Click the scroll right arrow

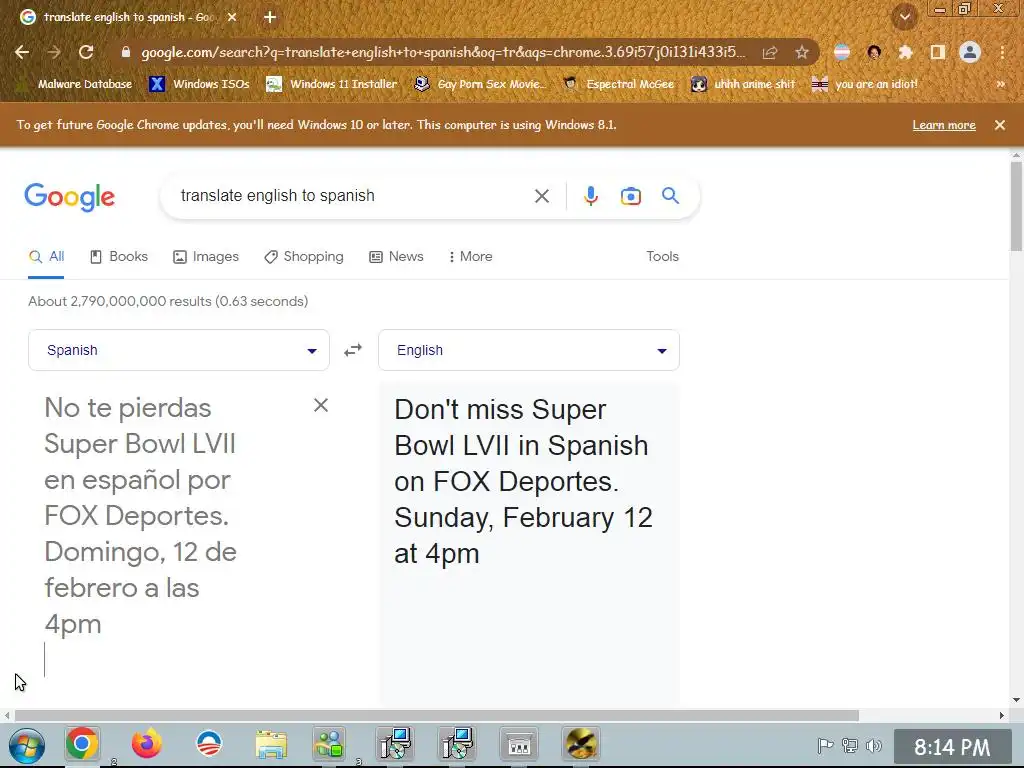pyautogui.click(x=1001, y=716)
